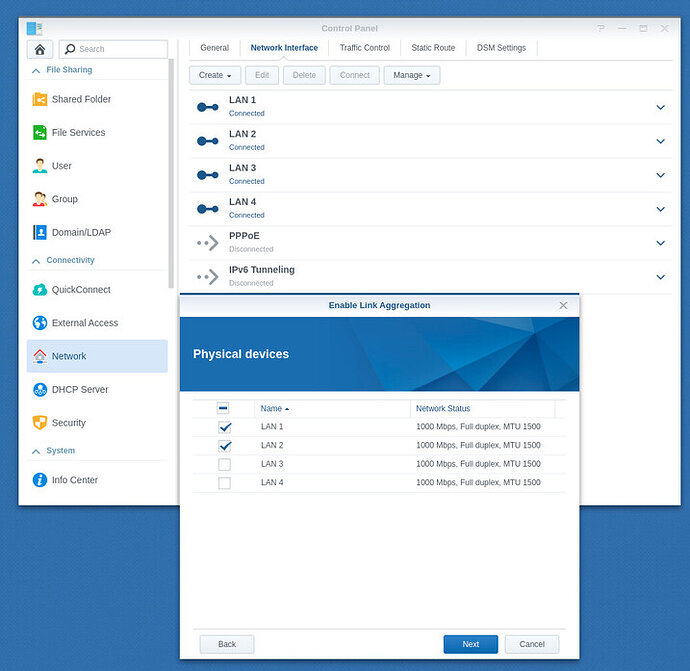Open the Domain/LDAP icon
690x671 pixels.
[40, 232]
